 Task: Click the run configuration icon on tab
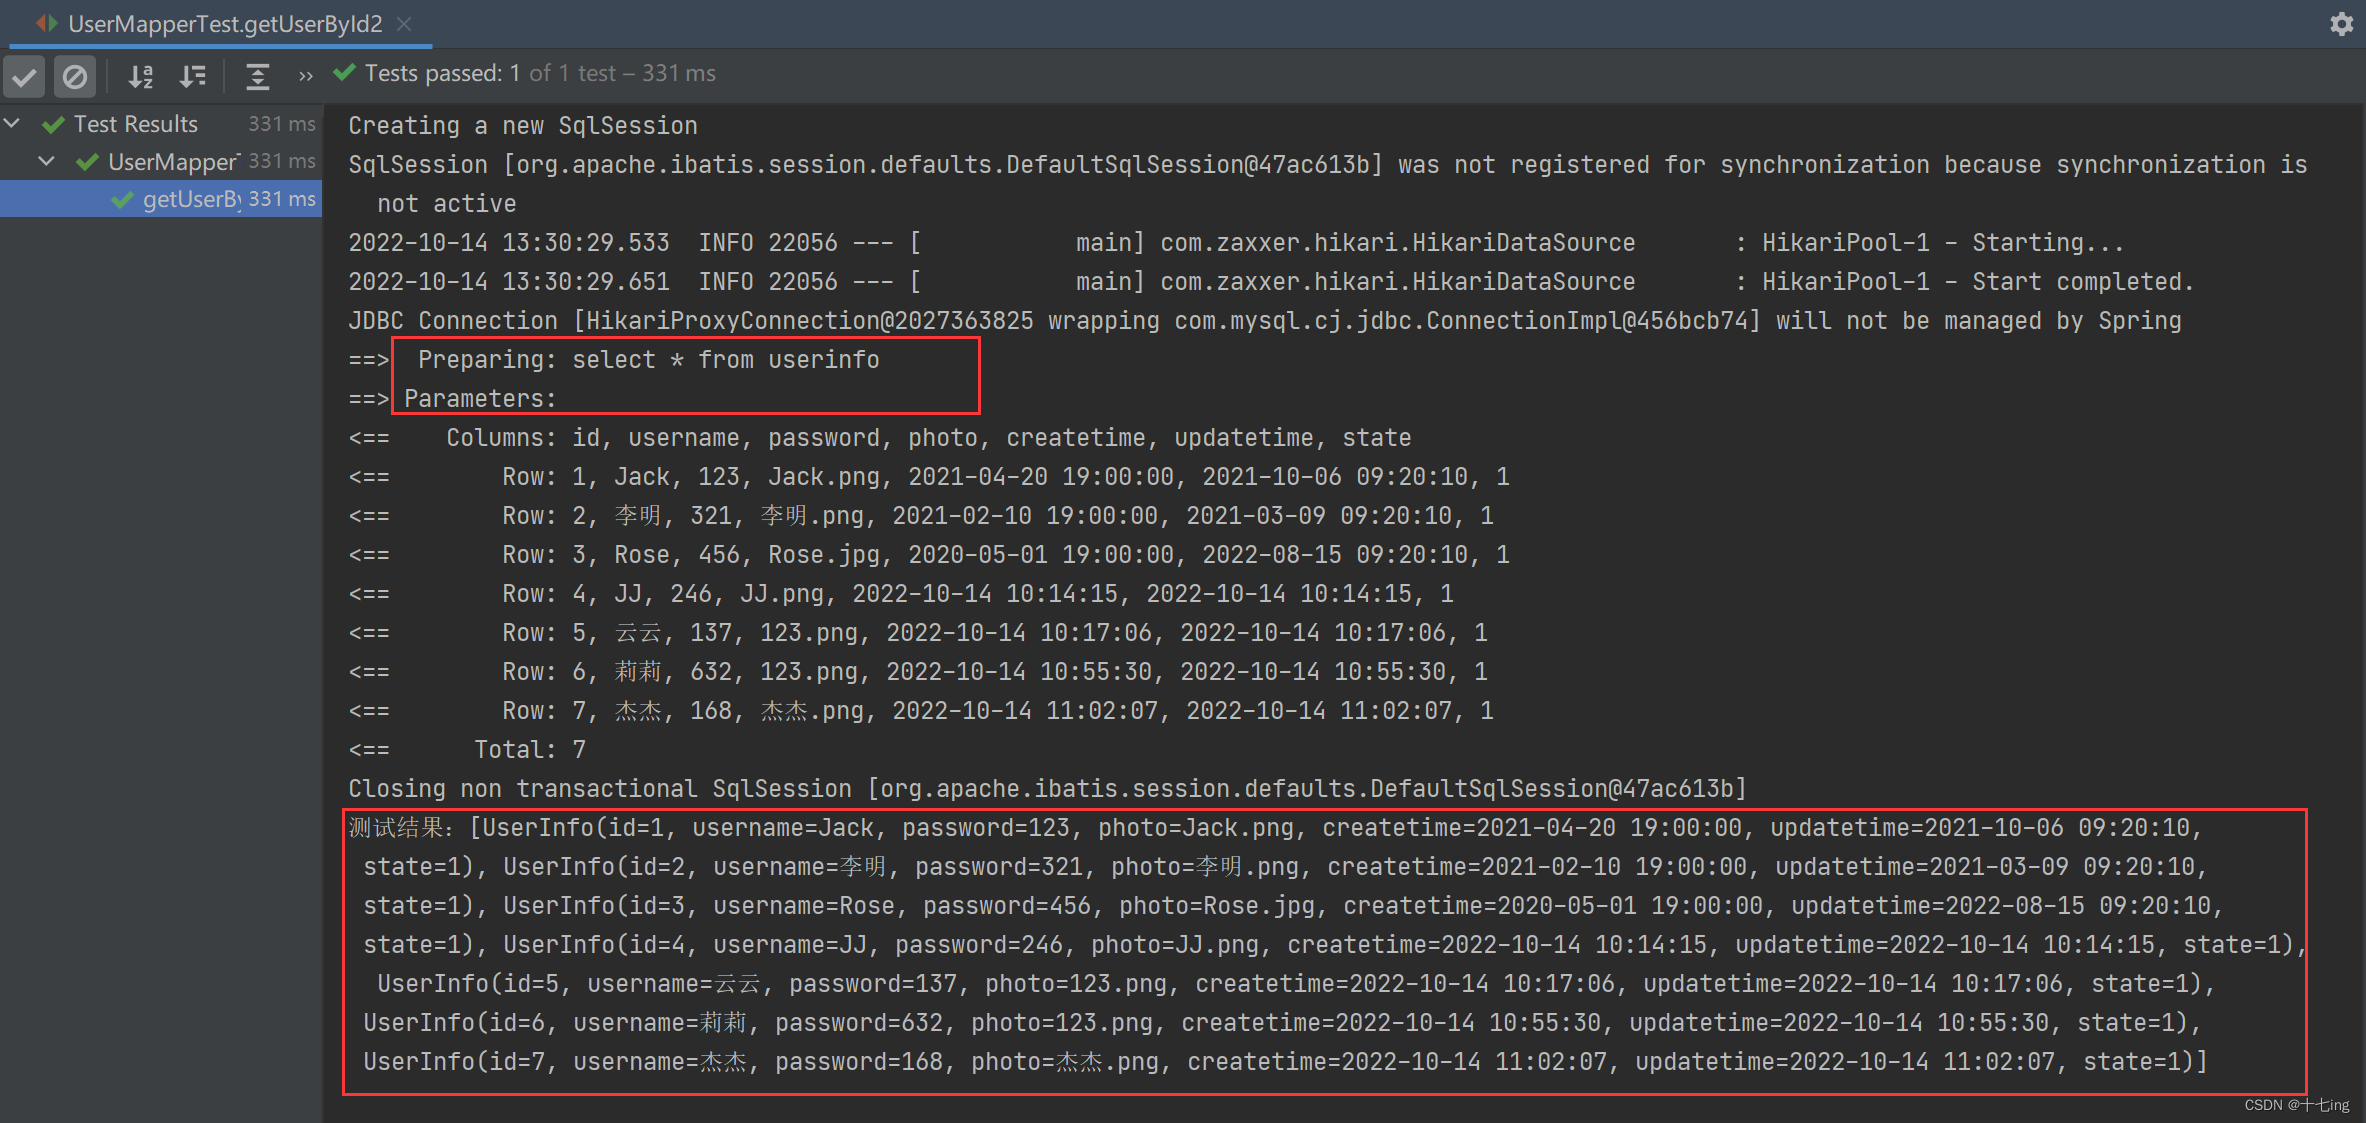46,23
